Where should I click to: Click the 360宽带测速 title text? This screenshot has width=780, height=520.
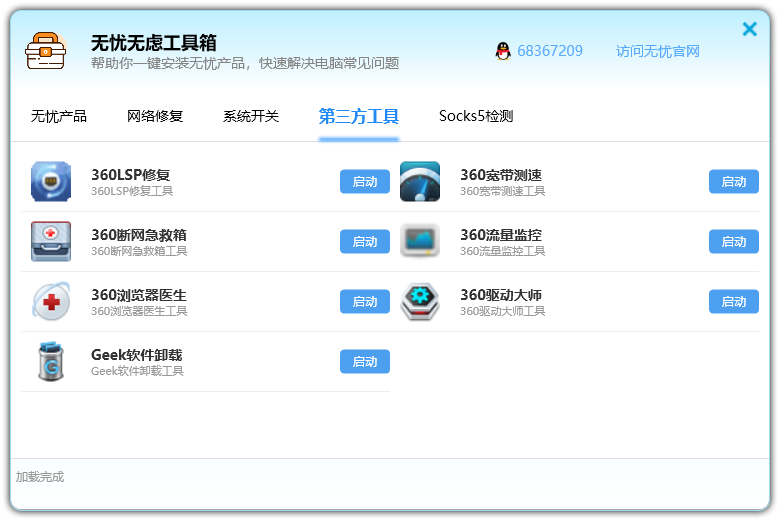point(501,175)
